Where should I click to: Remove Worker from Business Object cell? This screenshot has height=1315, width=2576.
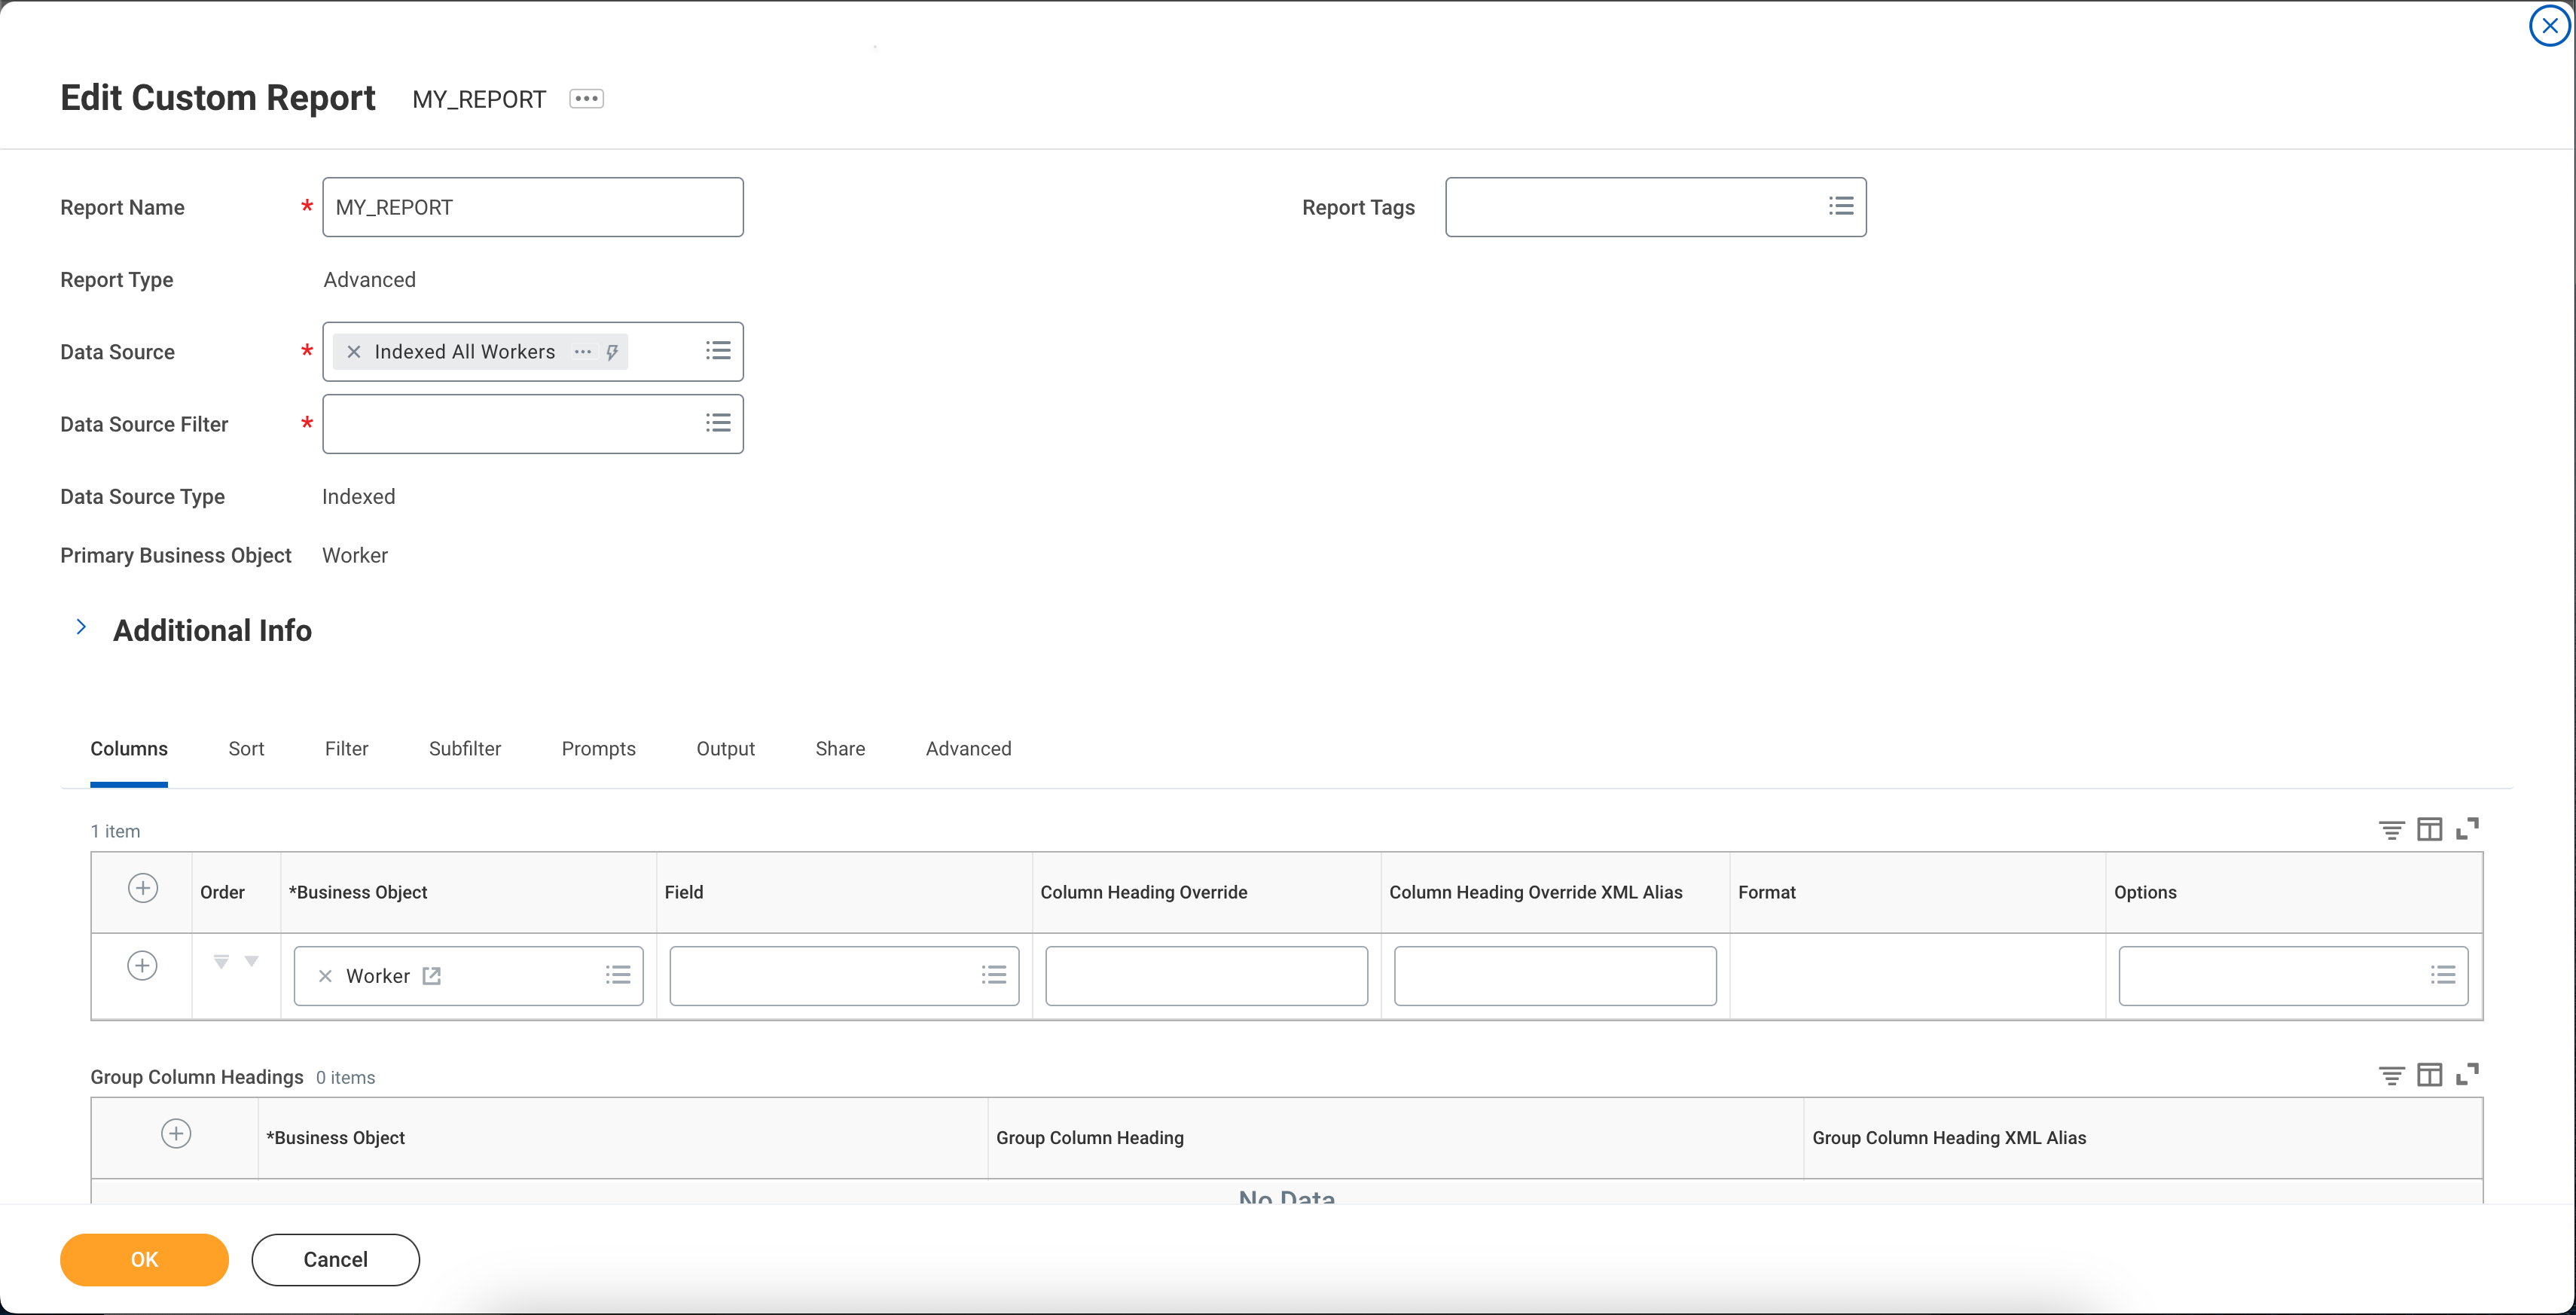pyautogui.click(x=325, y=976)
